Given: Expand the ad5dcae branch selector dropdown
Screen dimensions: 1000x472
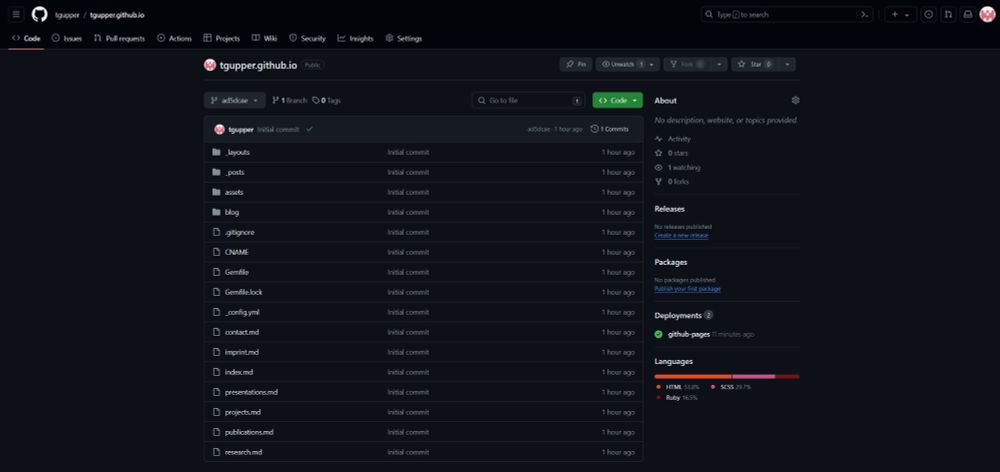Looking at the screenshot, I should [x=235, y=101].
